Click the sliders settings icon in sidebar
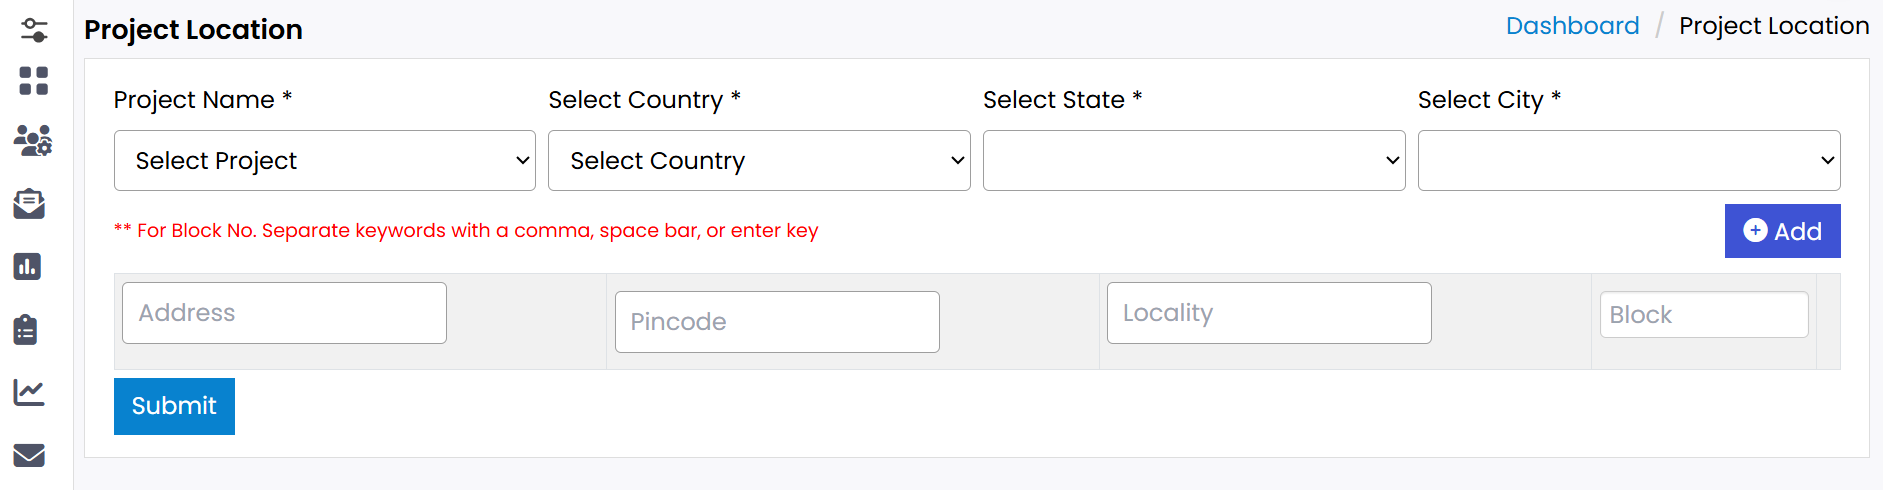1883x490 pixels. [34, 30]
